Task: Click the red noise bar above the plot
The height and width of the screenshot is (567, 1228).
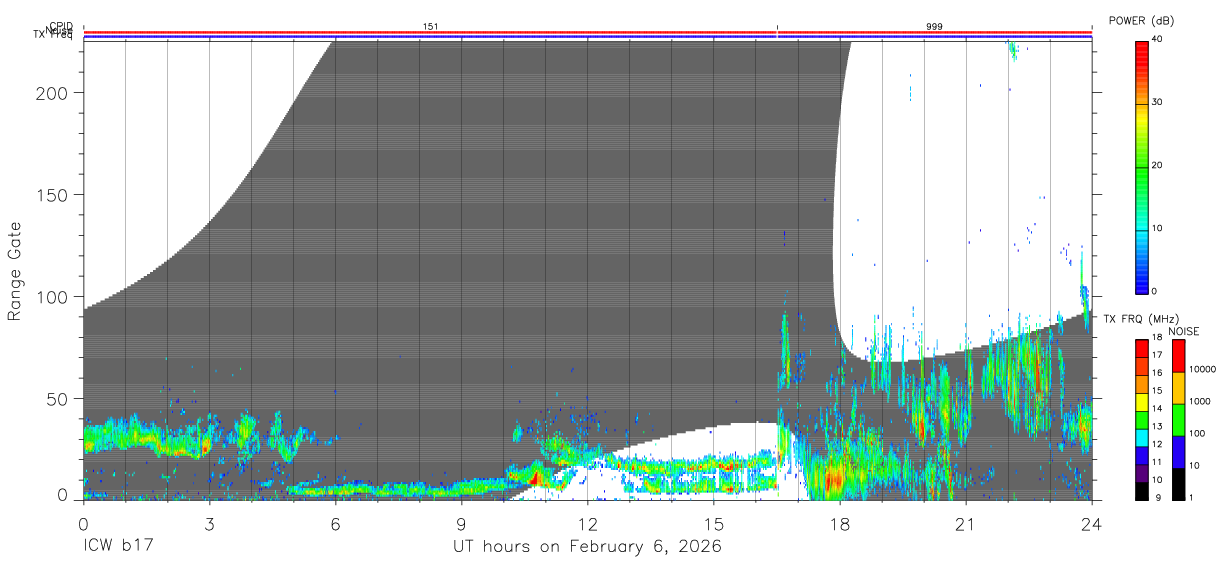Action: tap(588, 33)
